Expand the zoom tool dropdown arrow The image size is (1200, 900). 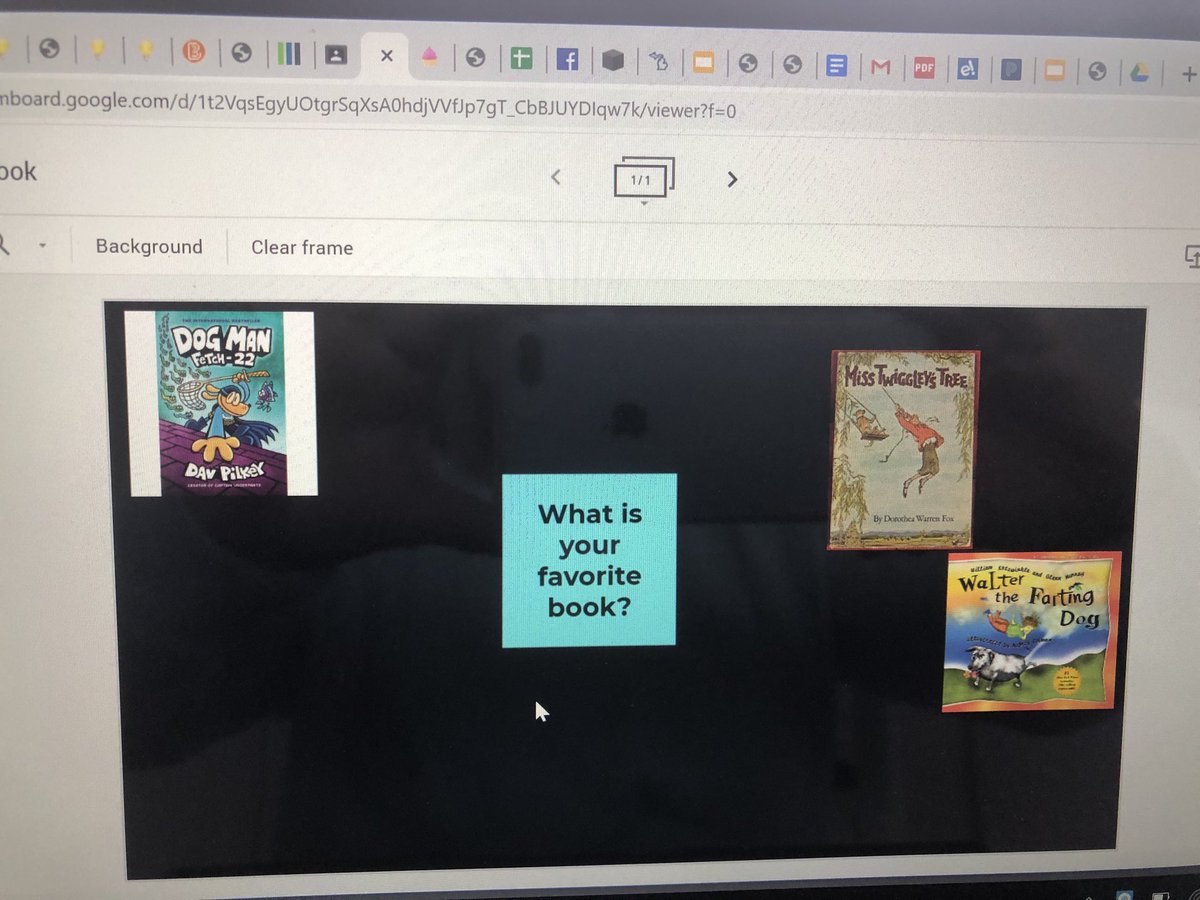pos(42,246)
